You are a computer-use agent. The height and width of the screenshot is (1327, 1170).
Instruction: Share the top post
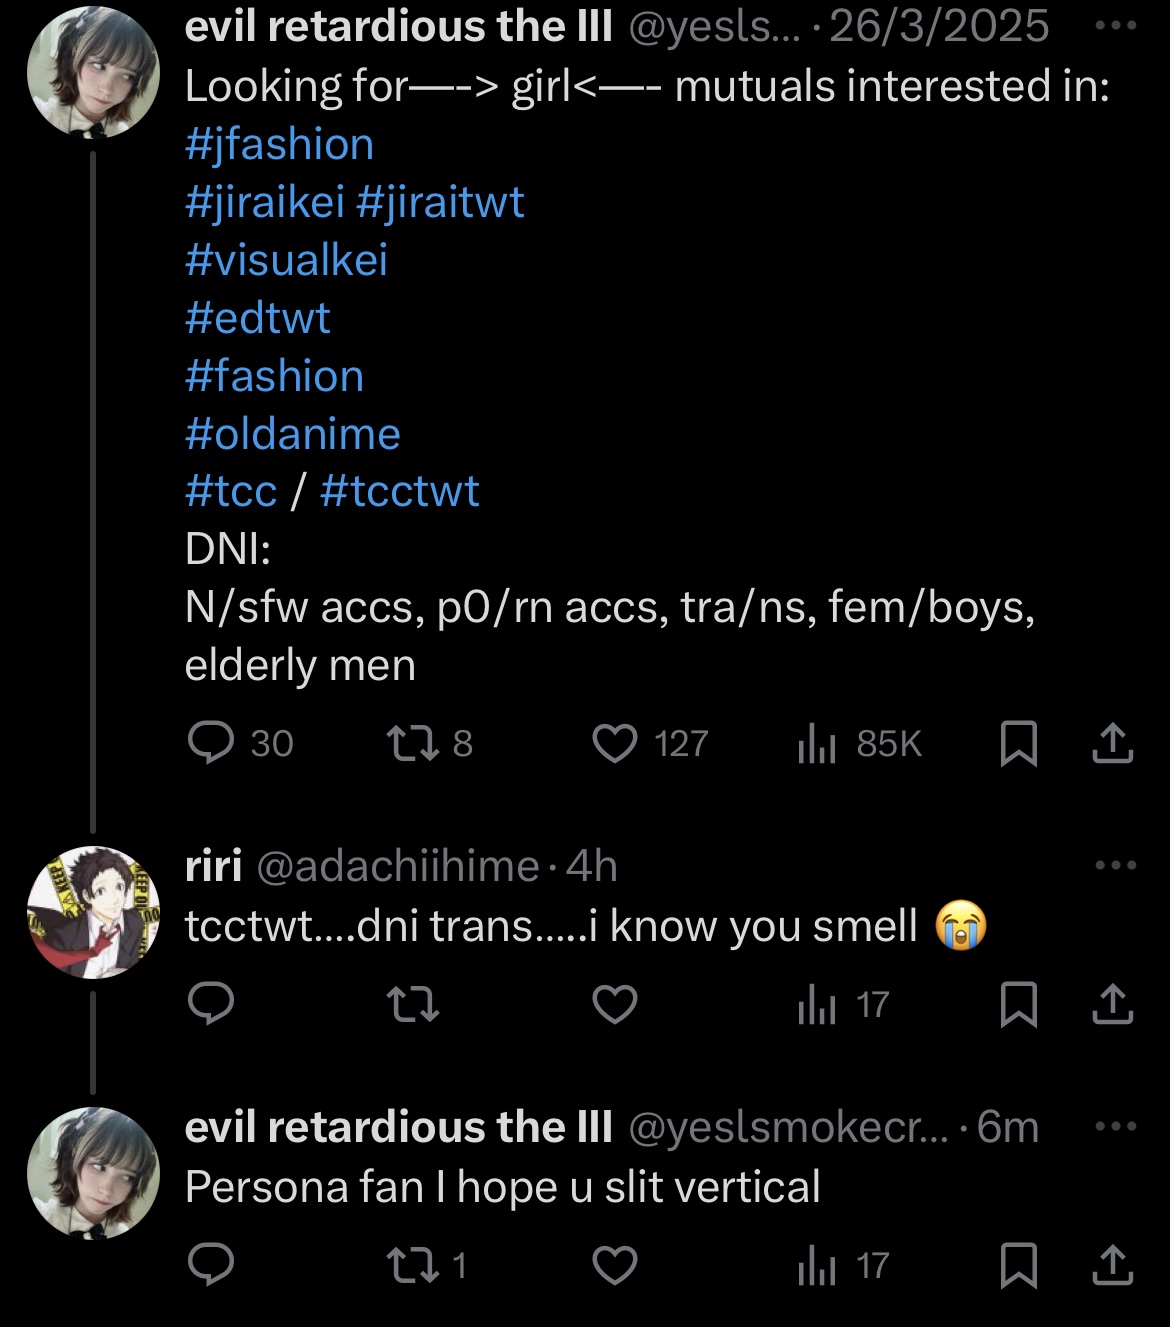[x=1112, y=743]
